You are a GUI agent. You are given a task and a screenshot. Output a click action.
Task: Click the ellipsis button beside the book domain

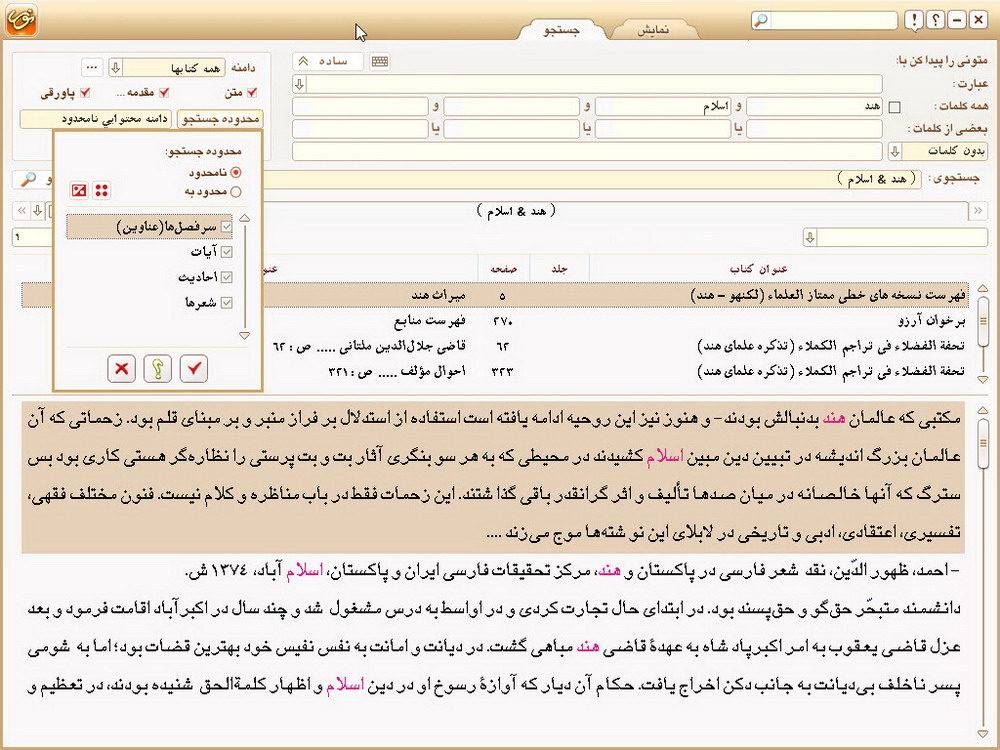tap(92, 67)
